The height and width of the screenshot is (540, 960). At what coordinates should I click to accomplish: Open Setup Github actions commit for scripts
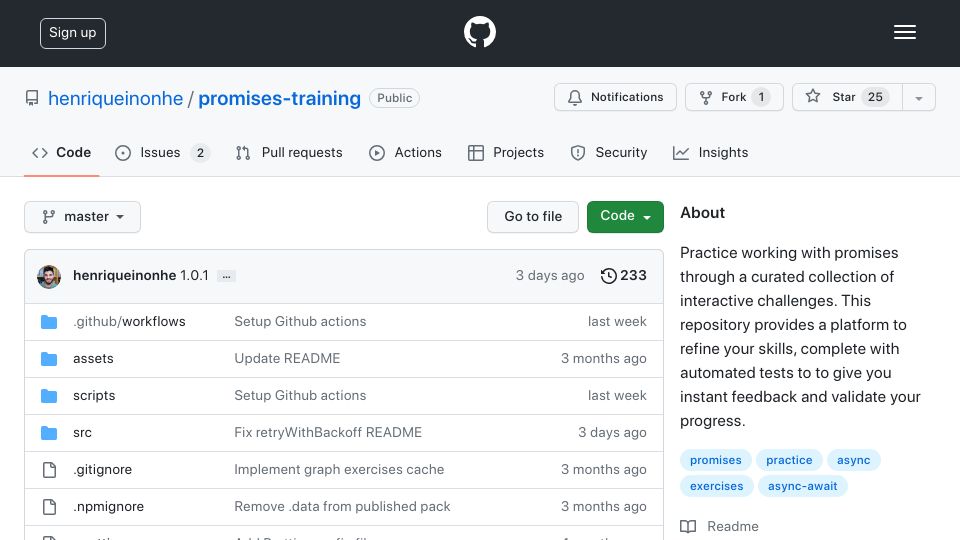300,396
